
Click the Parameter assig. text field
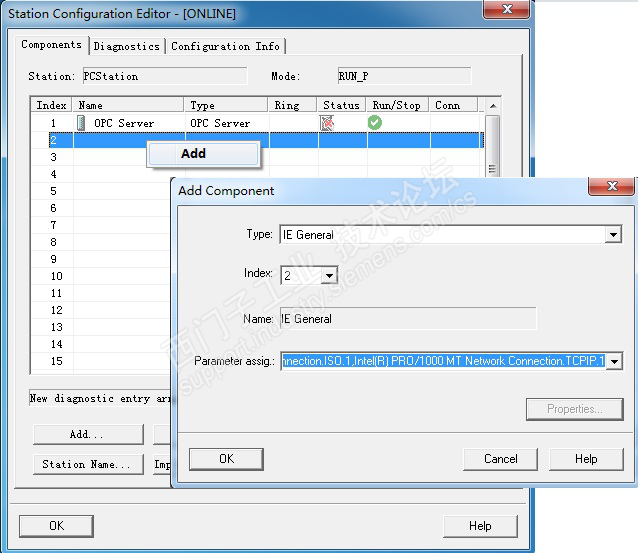(x=443, y=361)
